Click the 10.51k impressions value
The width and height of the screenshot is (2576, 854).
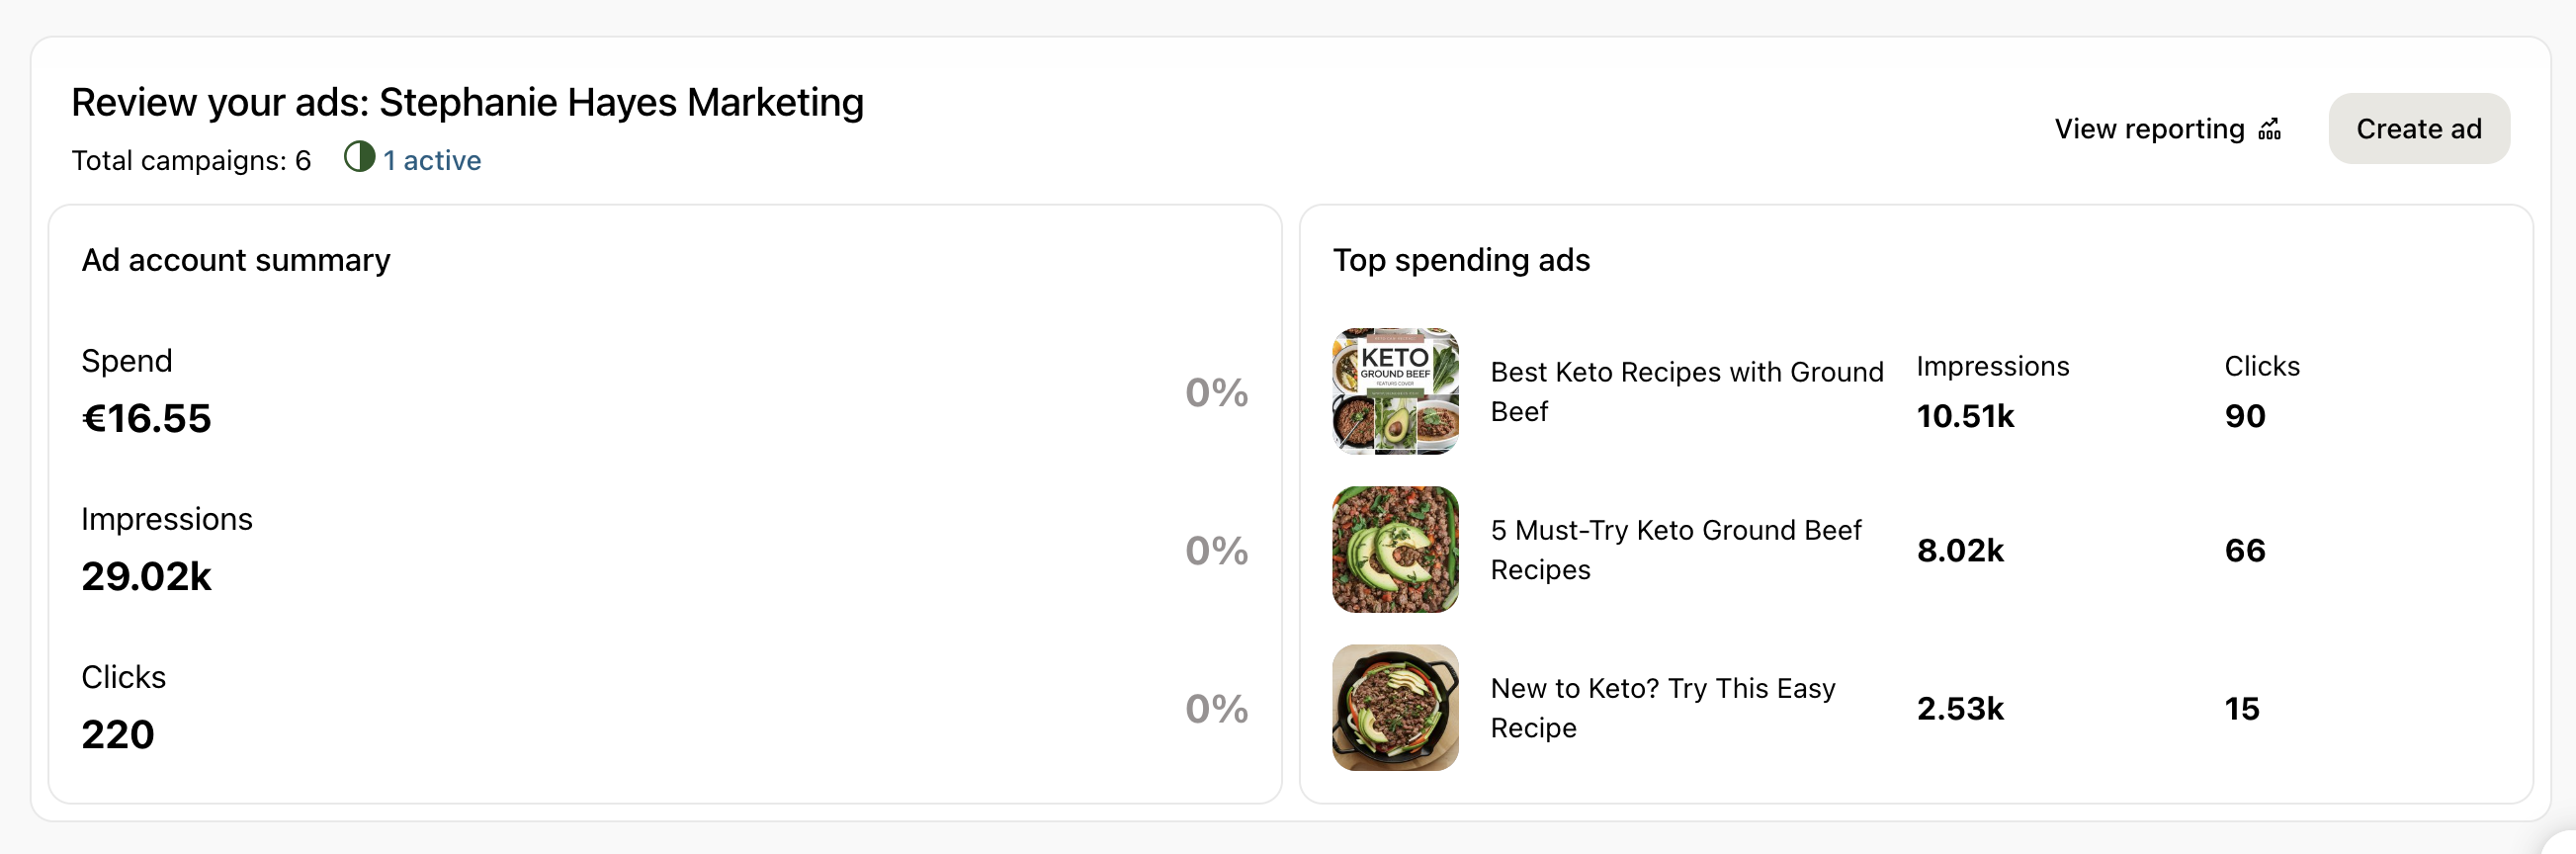pos(1964,416)
